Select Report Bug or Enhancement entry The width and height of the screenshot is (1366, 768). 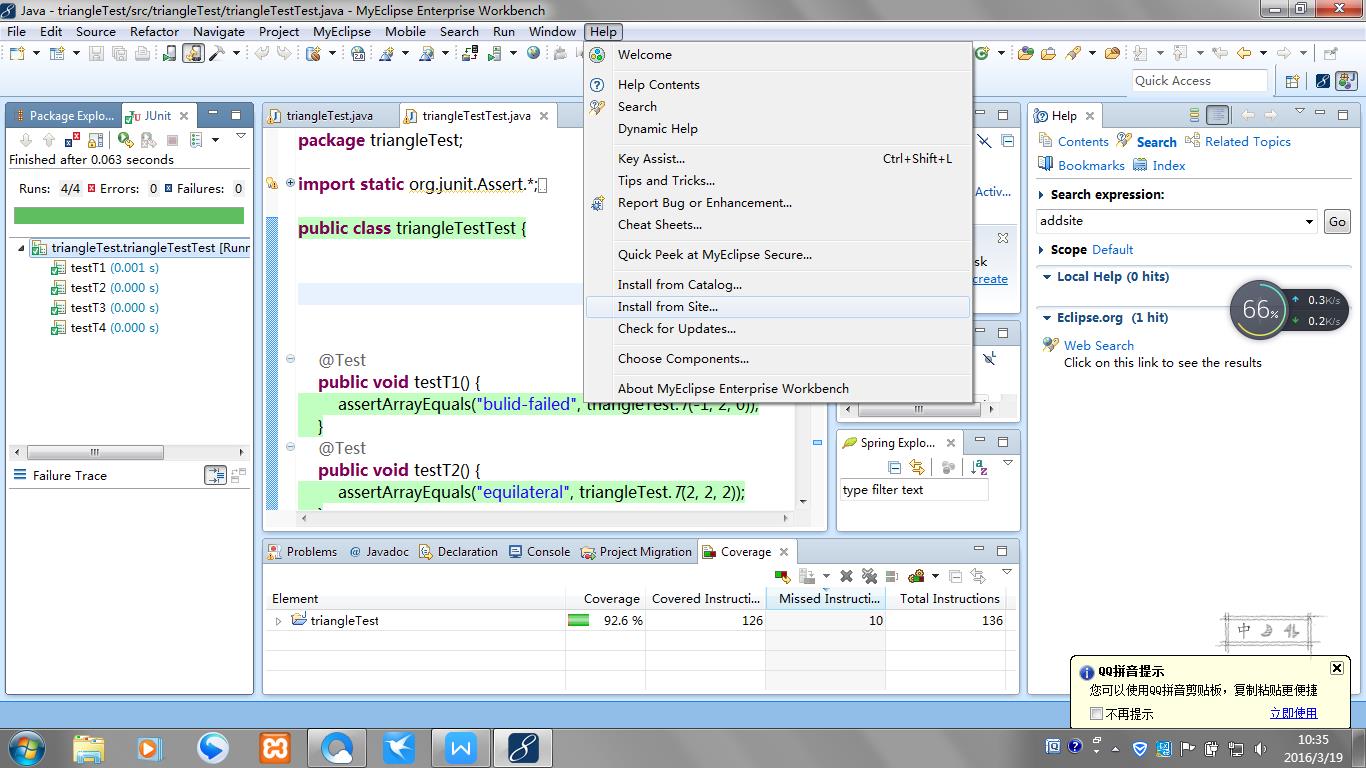[778, 203]
